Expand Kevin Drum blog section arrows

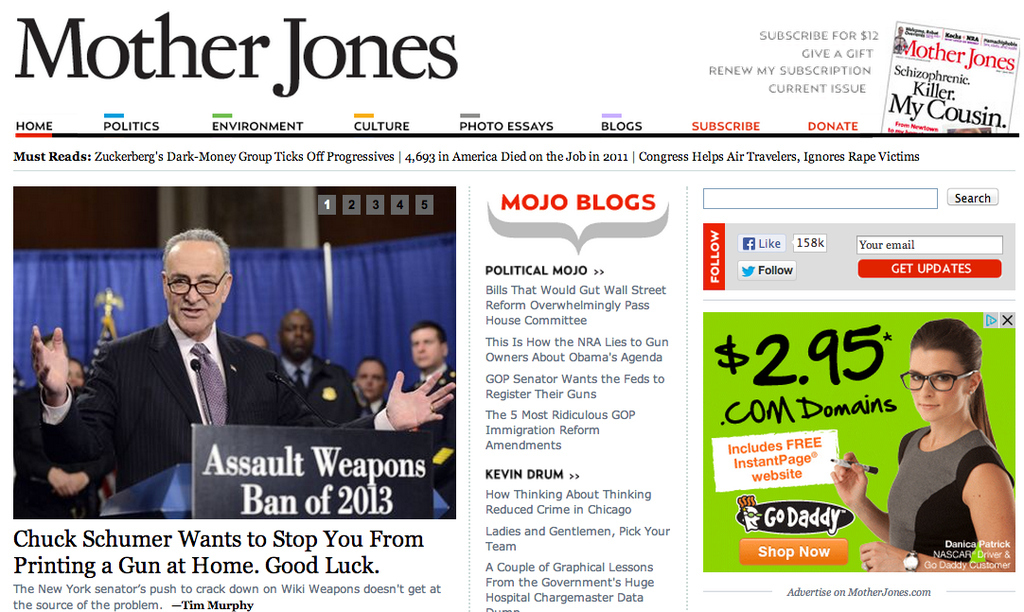click(x=574, y=475)
